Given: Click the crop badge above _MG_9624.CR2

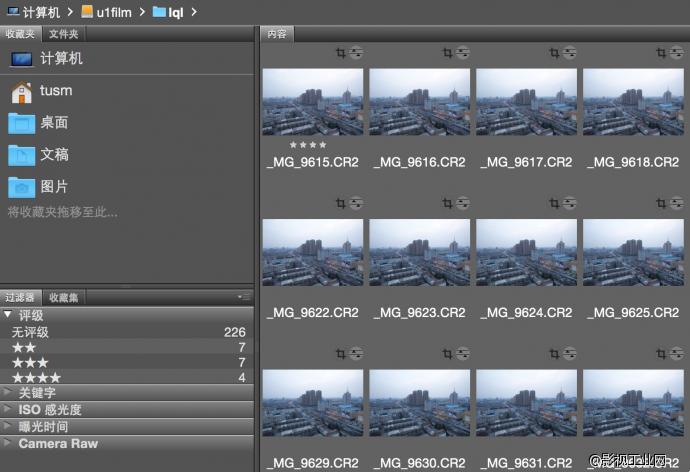Looking at the screenshot, I should point(554,203).
